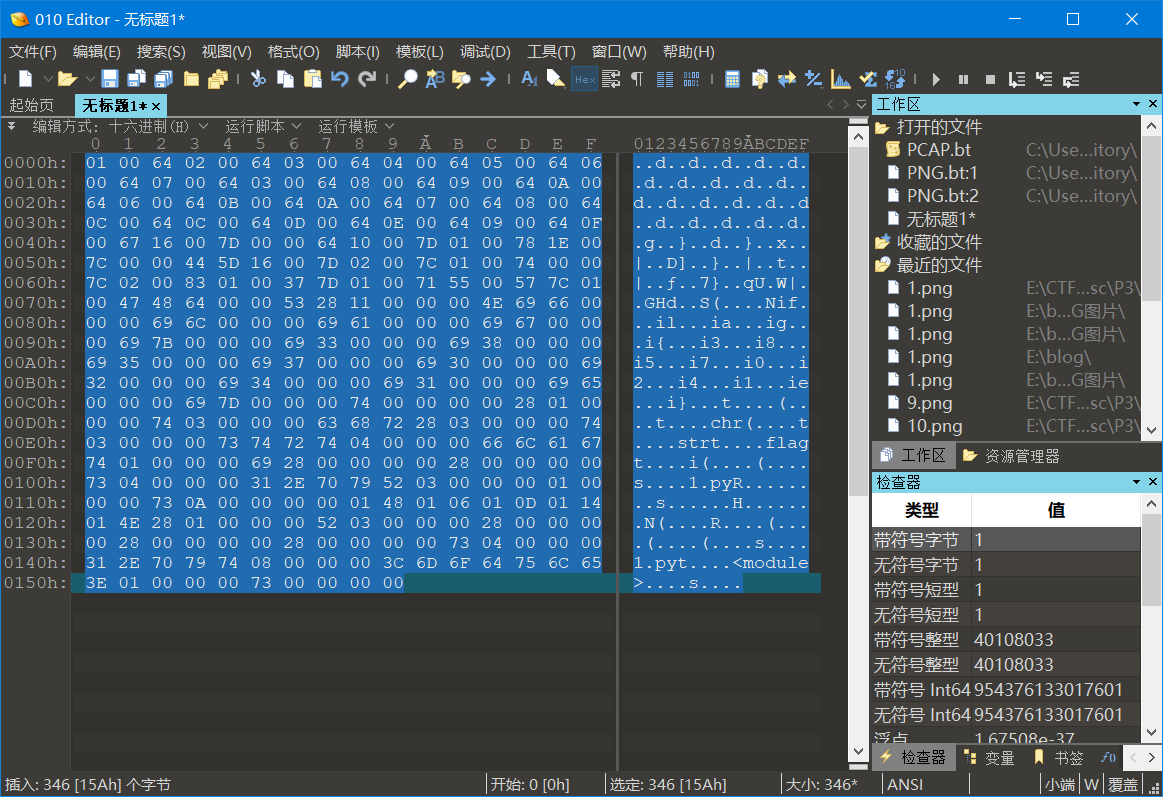This screenshot has width=1163, height=797.
Task: Show whitespace with the pilcrow icon
Action: point(637,79)
